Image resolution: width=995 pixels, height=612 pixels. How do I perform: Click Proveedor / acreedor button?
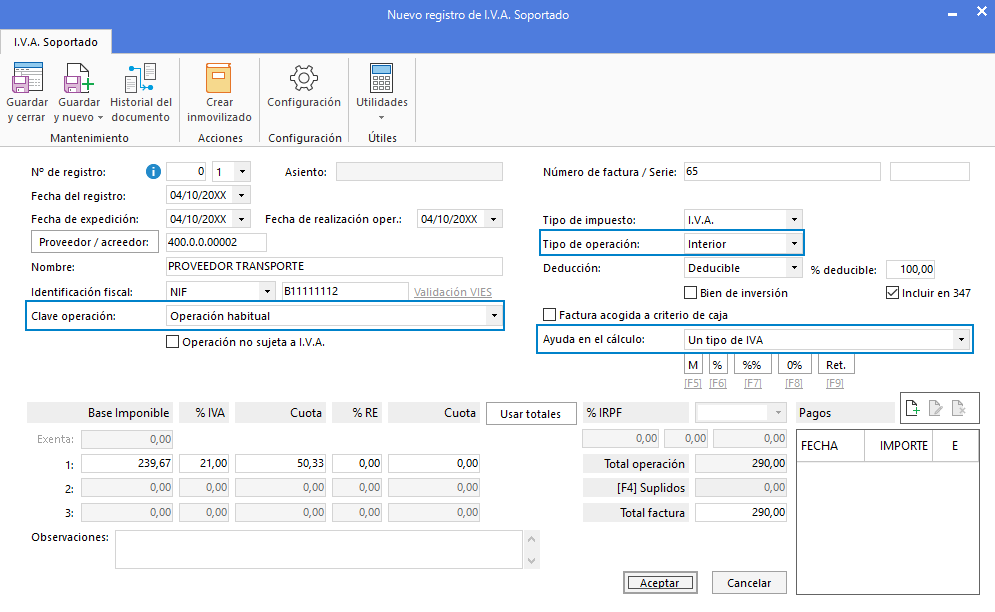(95, 242)
